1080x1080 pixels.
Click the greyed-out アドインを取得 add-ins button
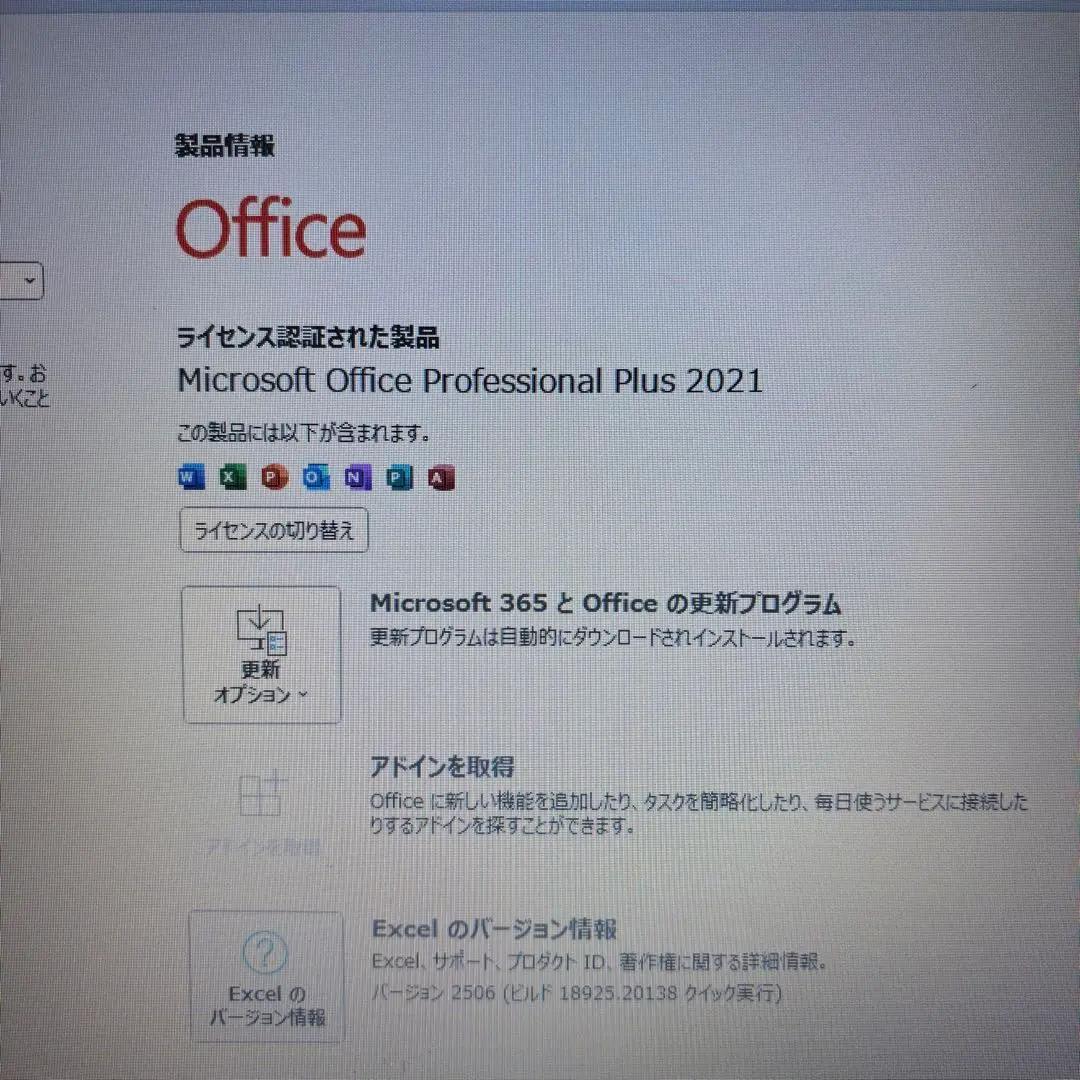(x=262, y=813)
